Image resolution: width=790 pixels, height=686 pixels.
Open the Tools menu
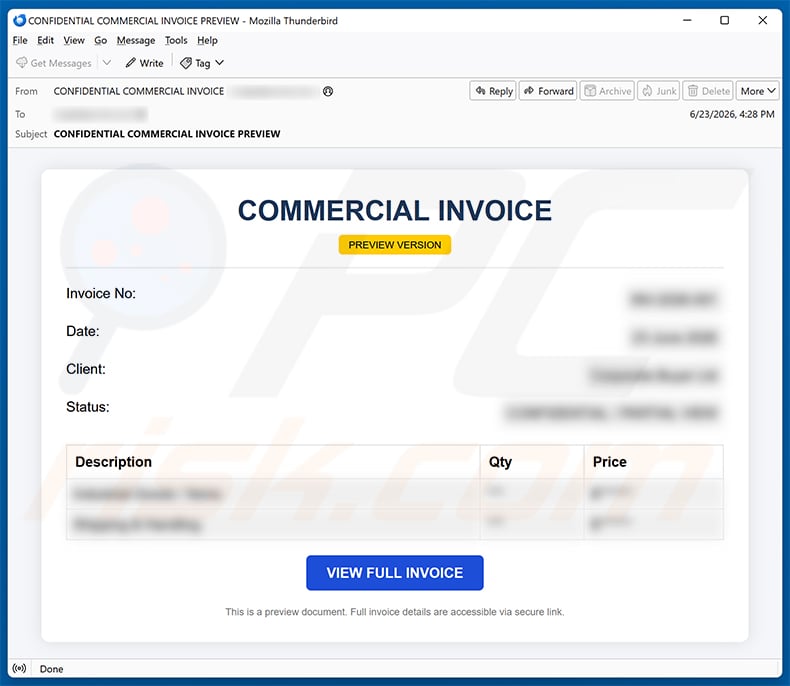176,40
